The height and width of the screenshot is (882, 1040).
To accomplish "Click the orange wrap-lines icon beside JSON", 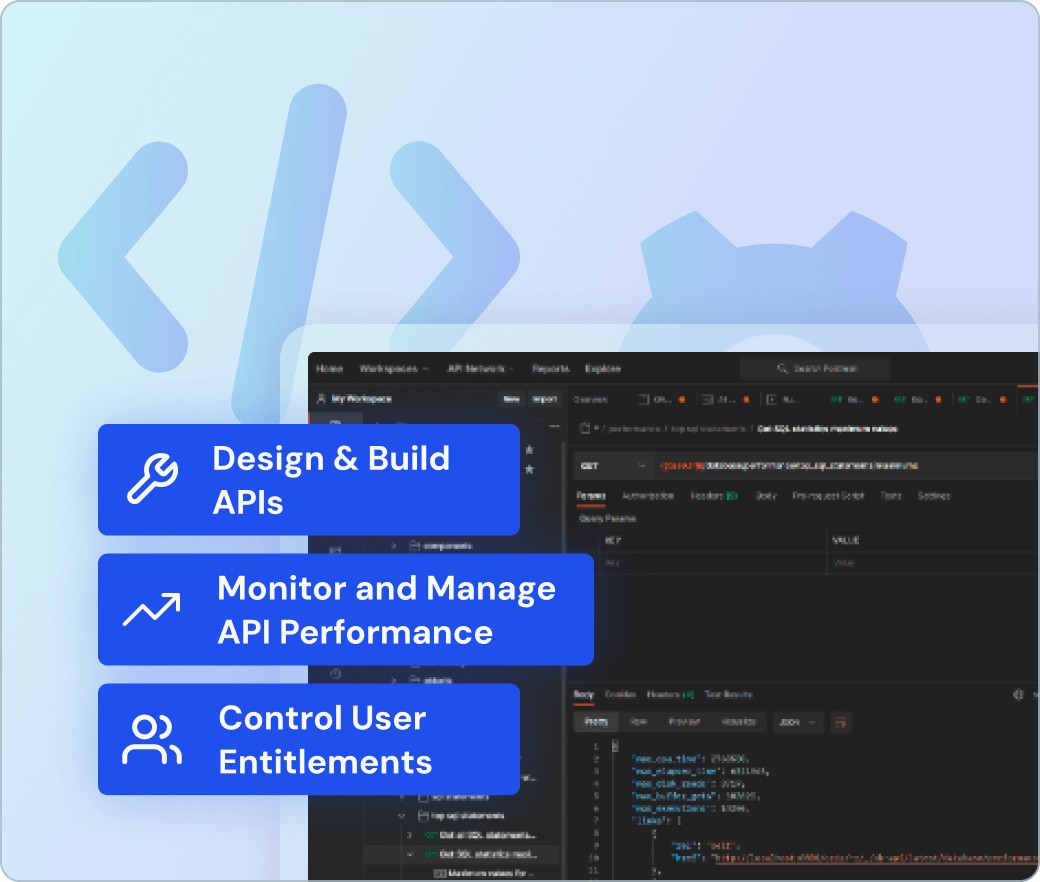I will (x=840, y=722).
